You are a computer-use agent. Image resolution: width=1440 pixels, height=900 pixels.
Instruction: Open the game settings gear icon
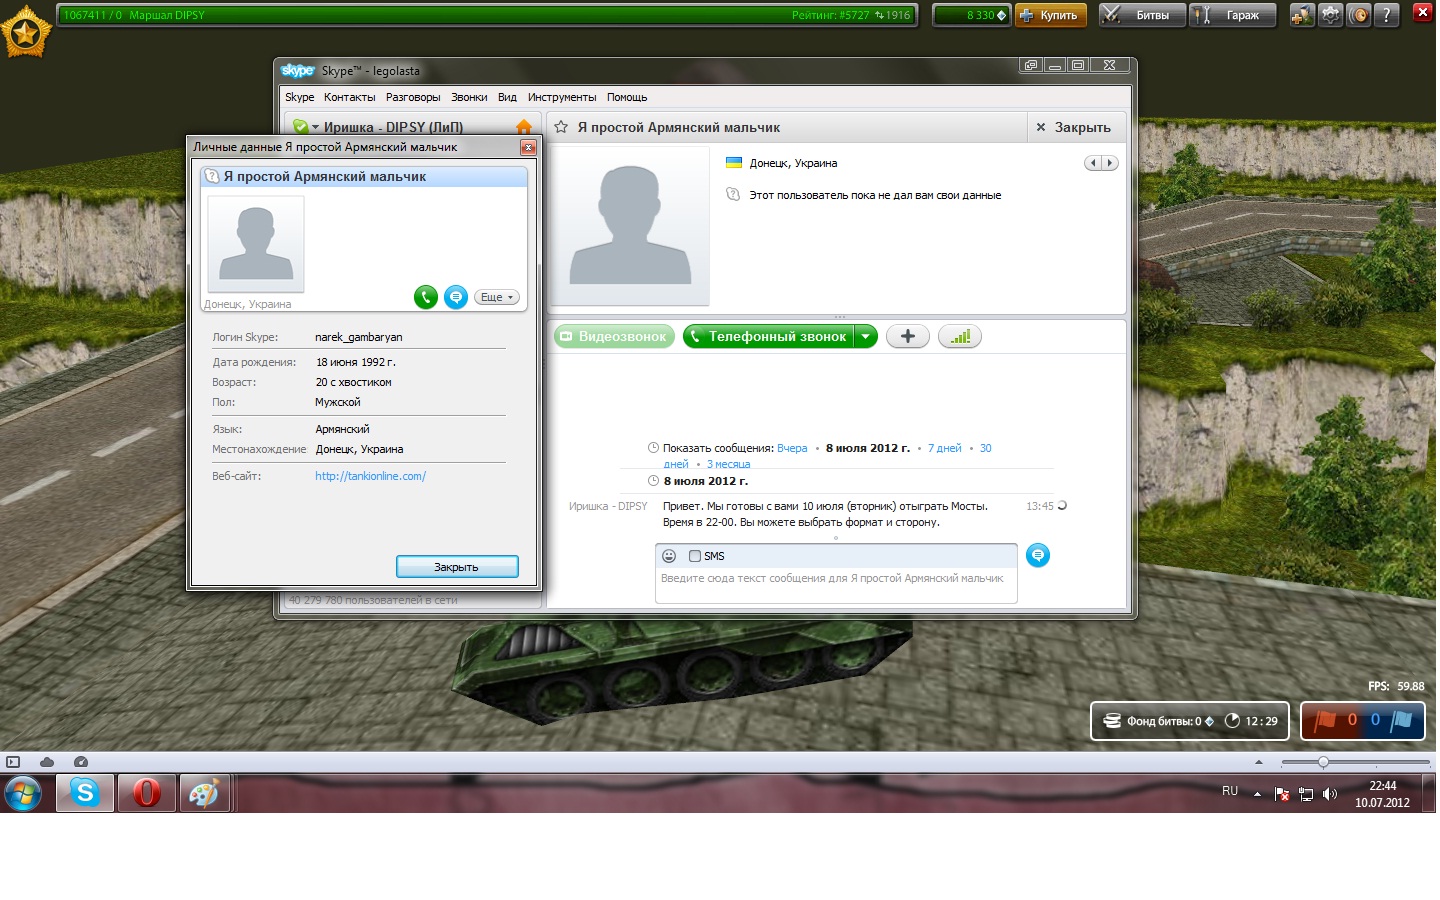(1330, 15)
